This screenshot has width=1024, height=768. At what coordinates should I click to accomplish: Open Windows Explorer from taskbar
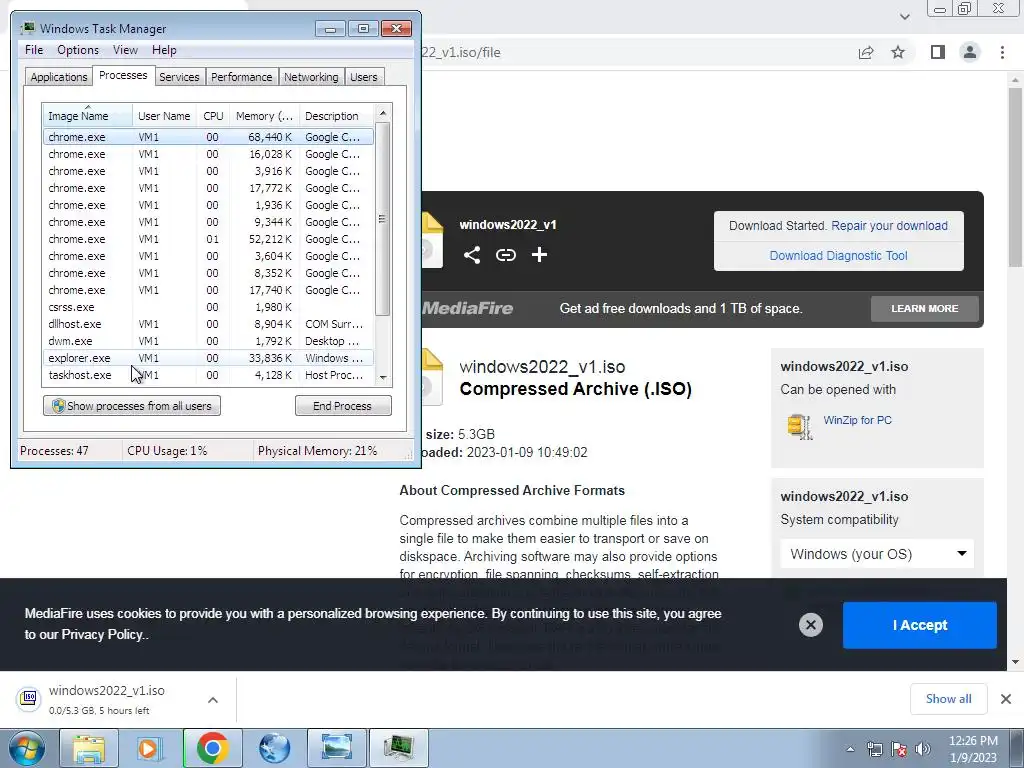pos(89,748)
